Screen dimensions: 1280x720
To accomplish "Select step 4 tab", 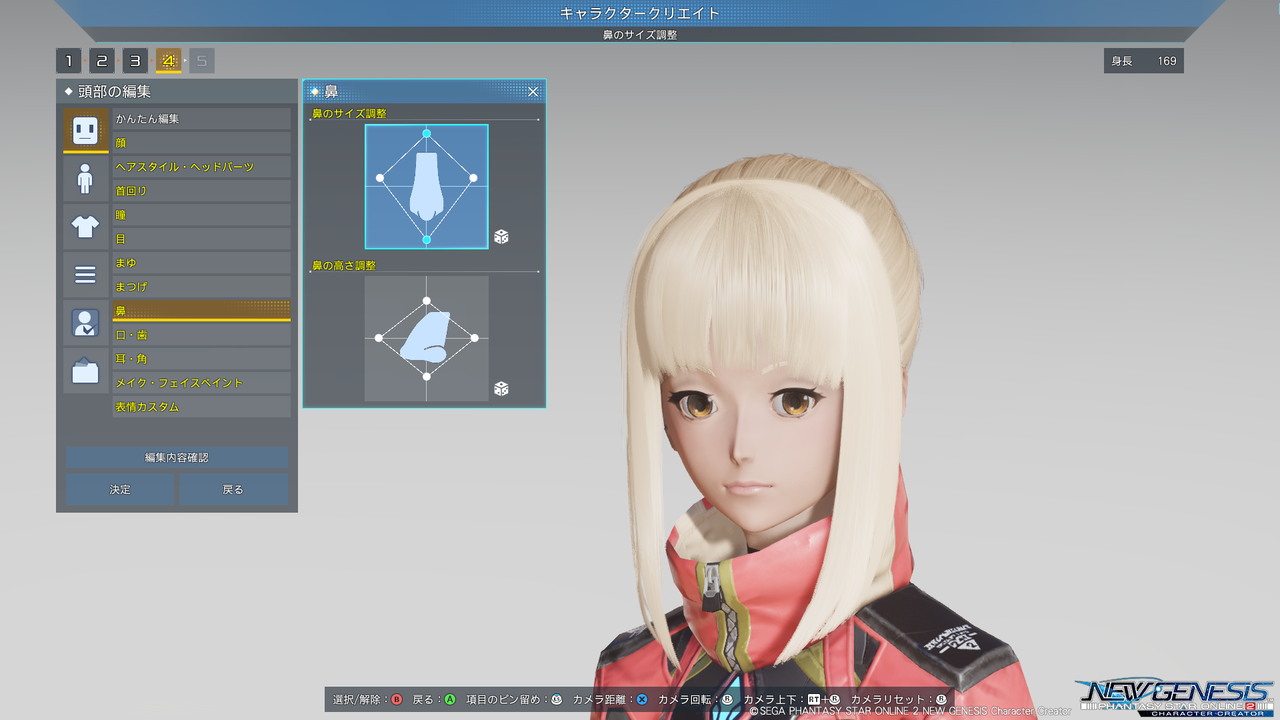I will (x=168, y=61).
